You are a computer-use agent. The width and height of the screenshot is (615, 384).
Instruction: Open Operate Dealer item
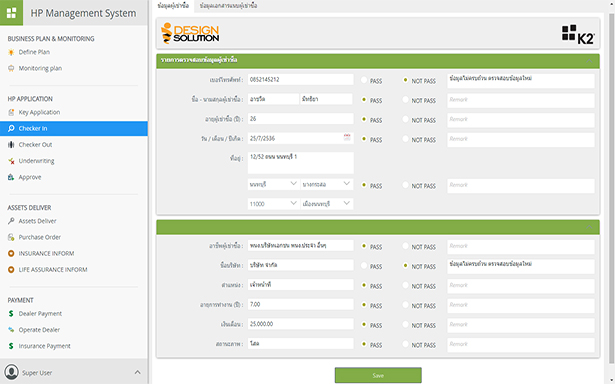(x=39, y=330)
